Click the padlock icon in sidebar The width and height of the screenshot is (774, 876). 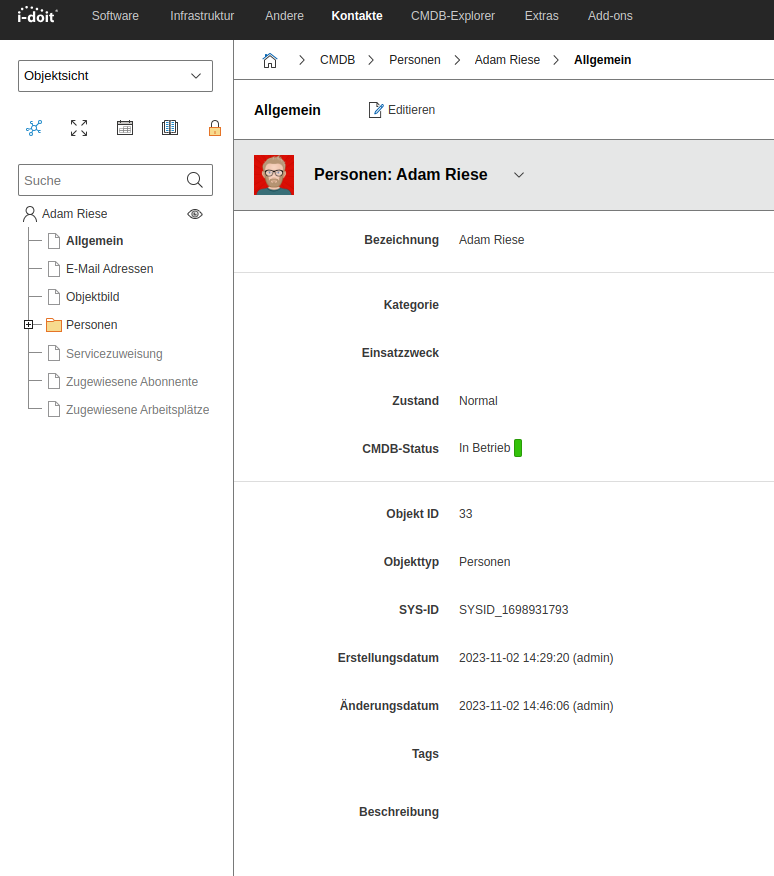(x=214, y=128)
